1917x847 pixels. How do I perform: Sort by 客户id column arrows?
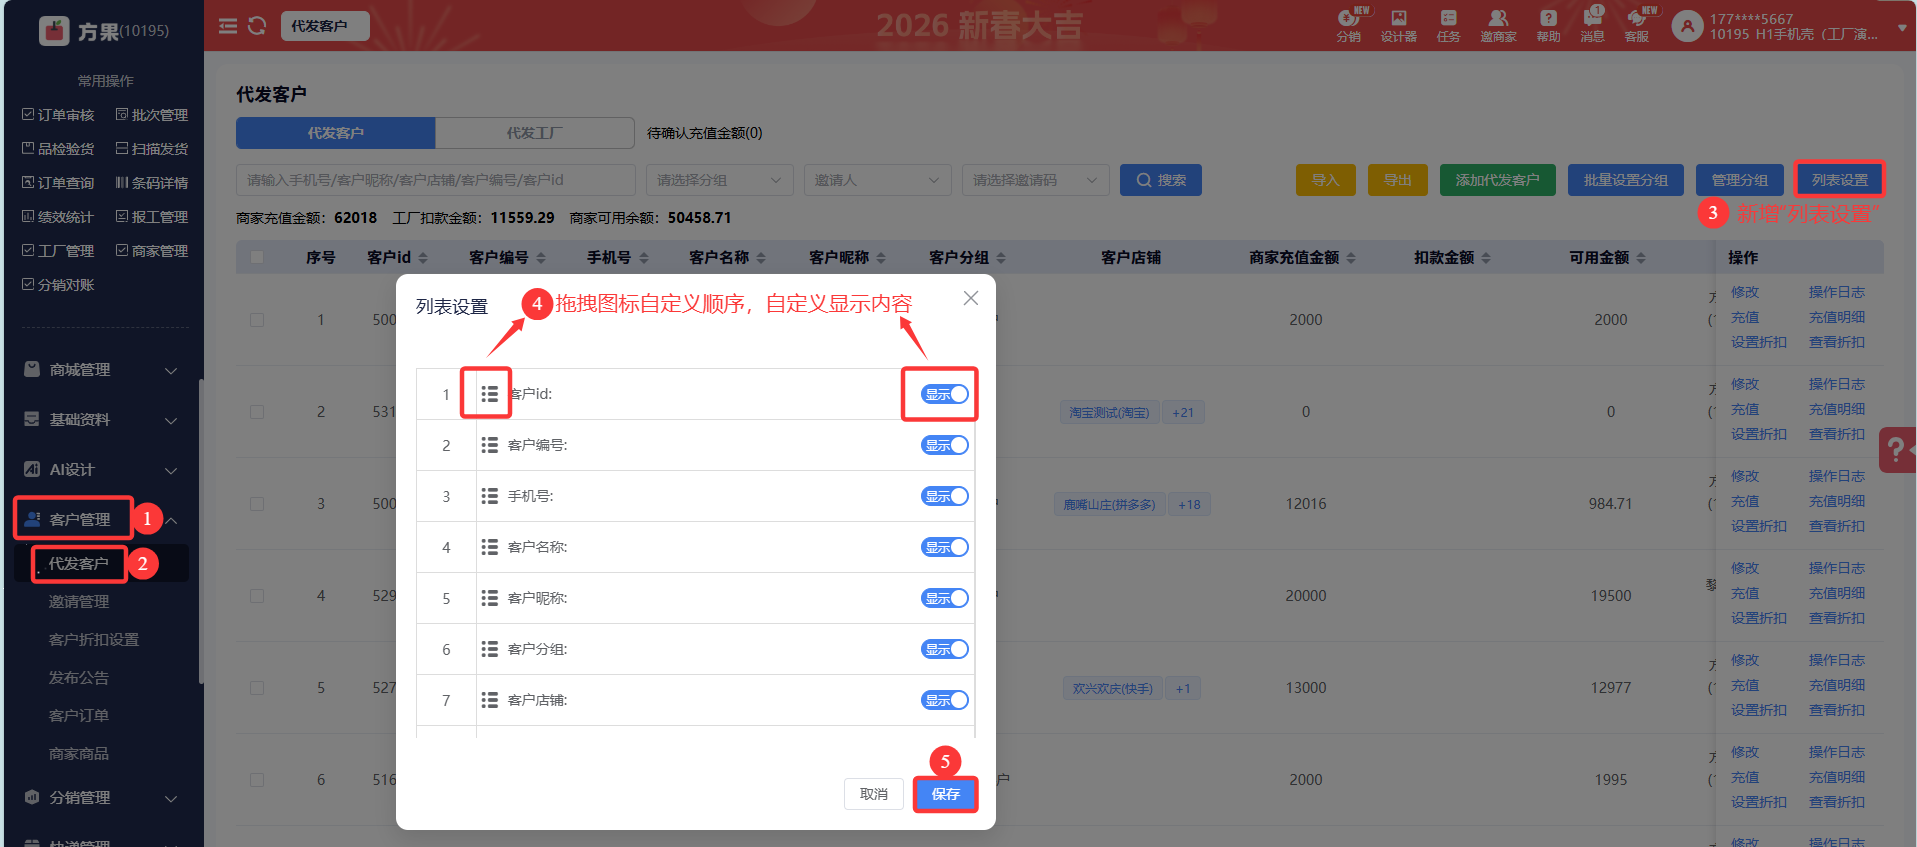423,258
